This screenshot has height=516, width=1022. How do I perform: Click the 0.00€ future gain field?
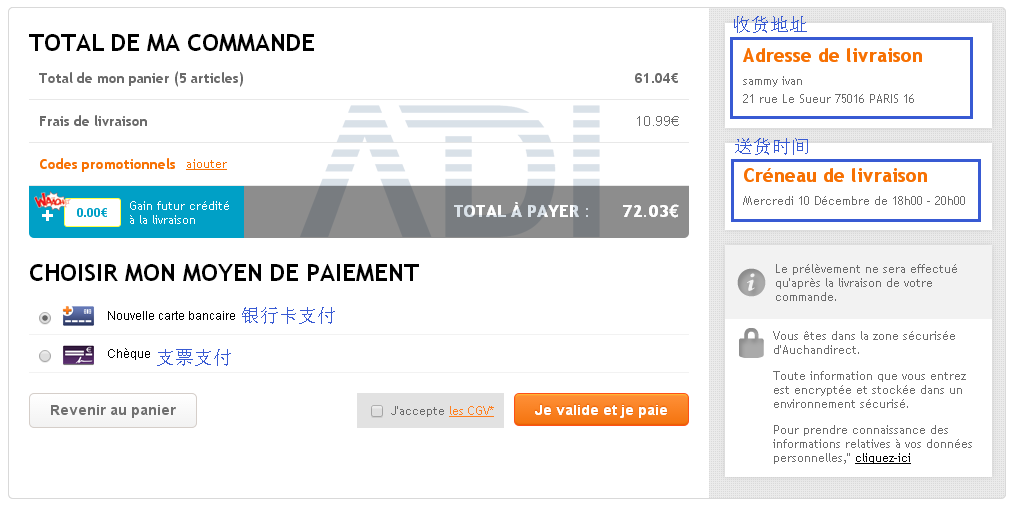pyautogui.click(x=92, y=212)
